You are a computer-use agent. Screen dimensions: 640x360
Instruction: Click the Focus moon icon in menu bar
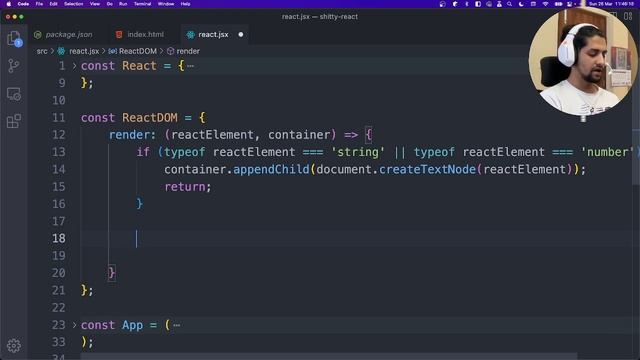521,4
